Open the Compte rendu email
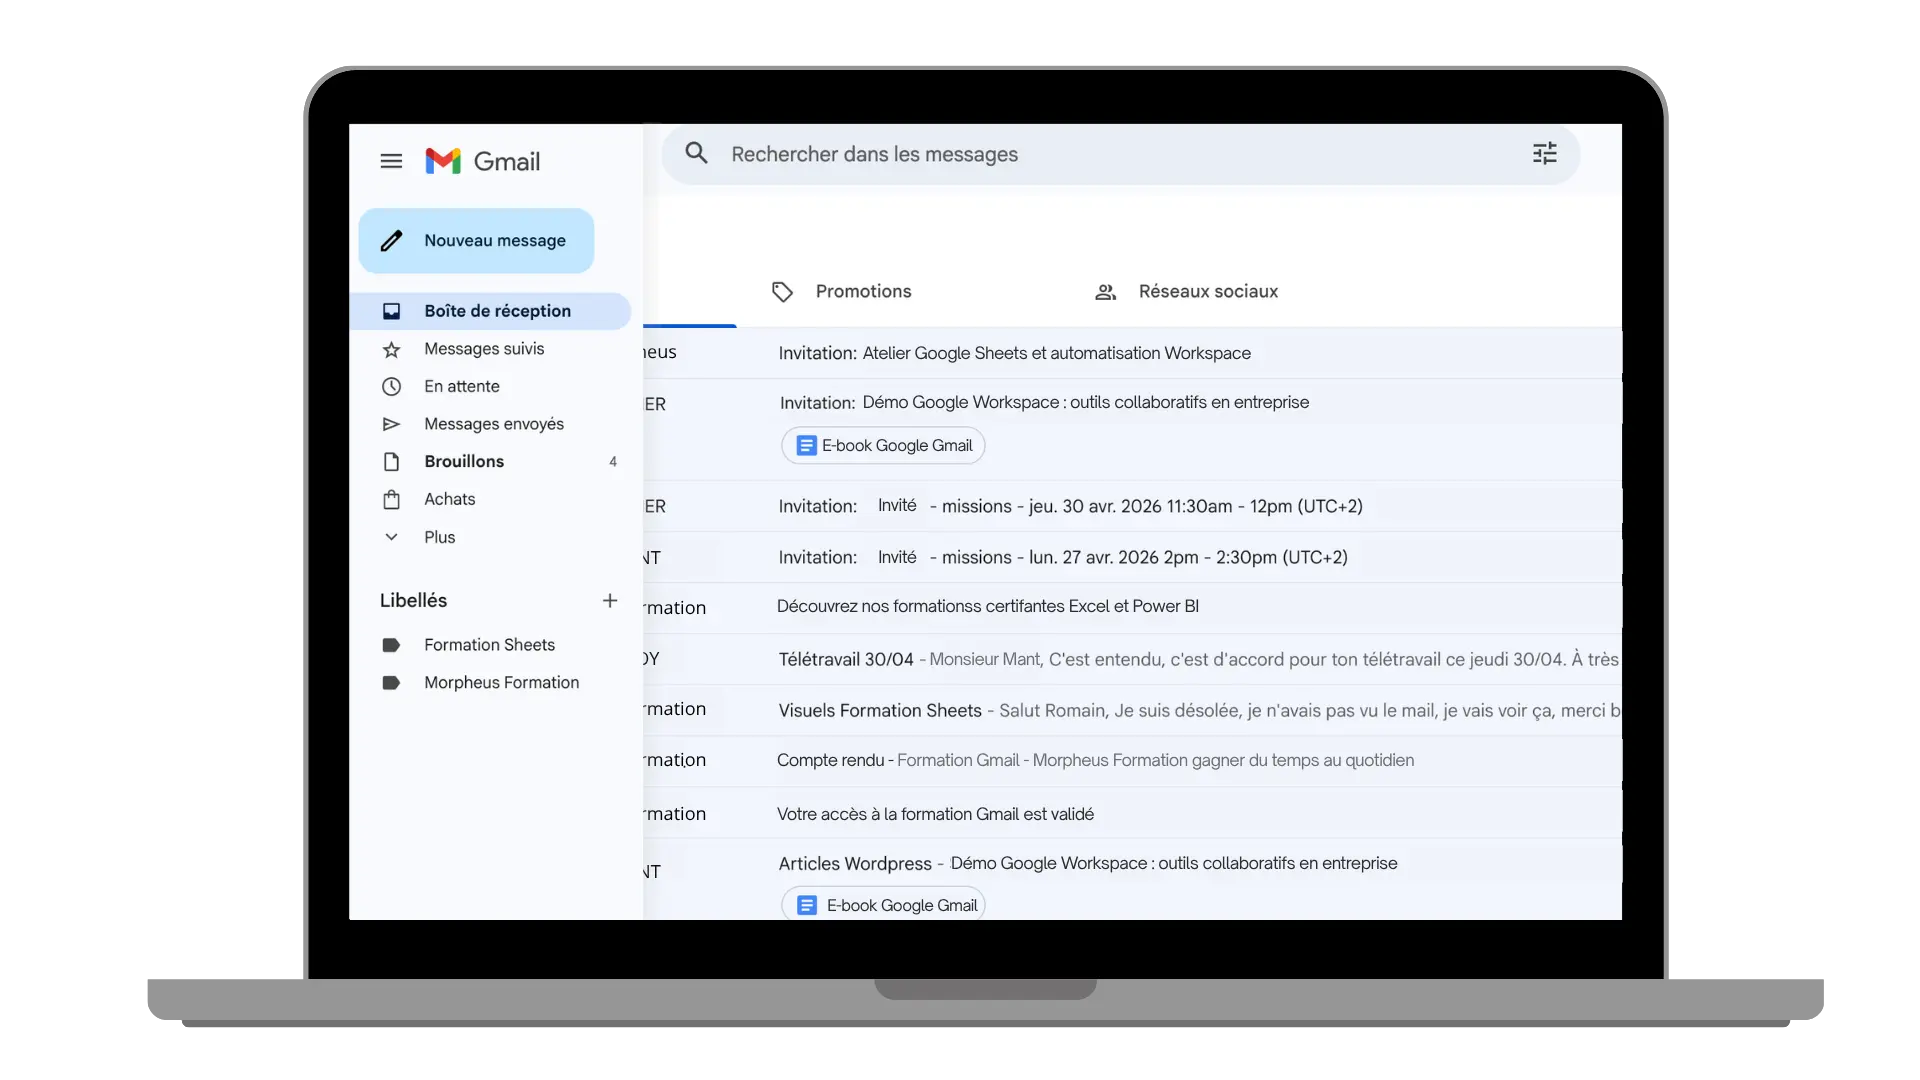The width and height of the screenshot is (1920, 1080). tap(1132, 761)
